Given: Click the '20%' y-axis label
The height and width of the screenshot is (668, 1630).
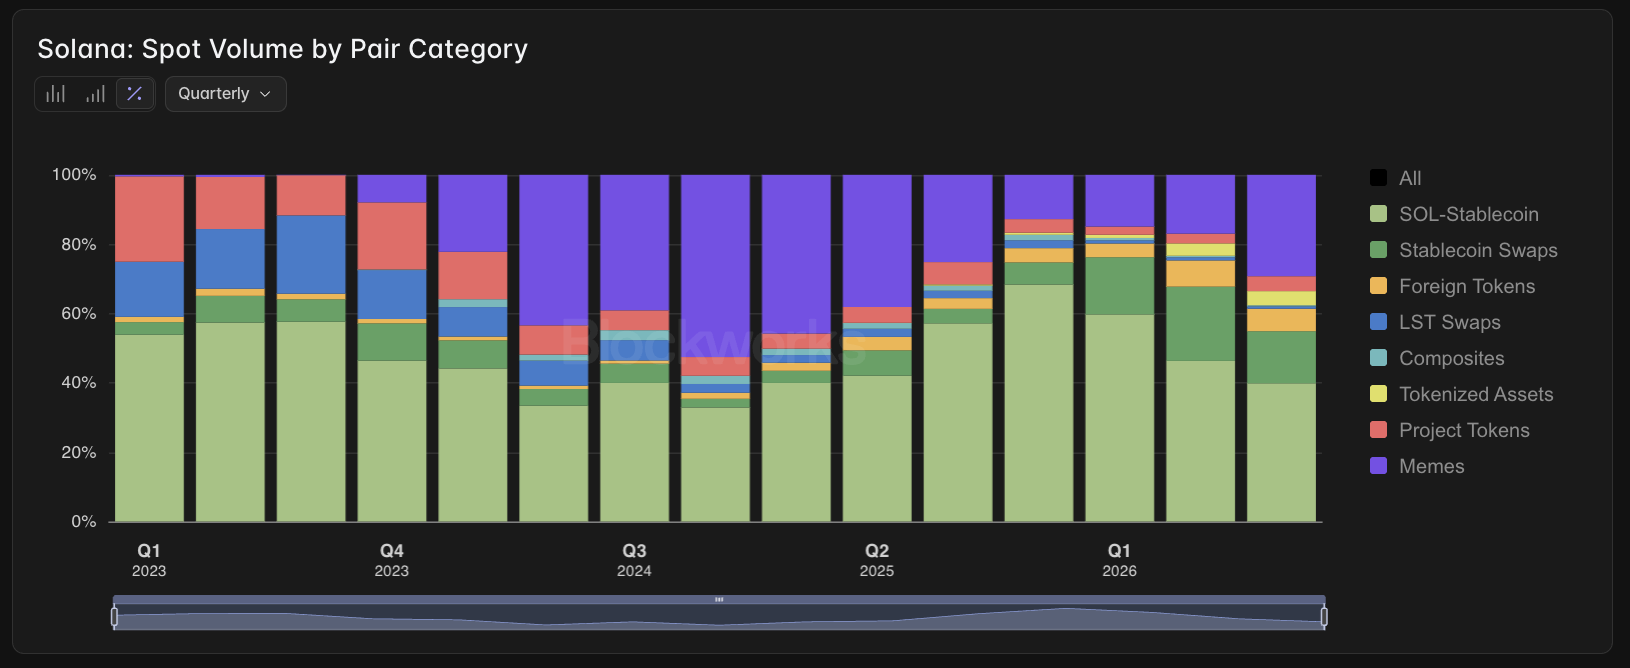Looking at the screenshot, I should [x=79, y=452].
